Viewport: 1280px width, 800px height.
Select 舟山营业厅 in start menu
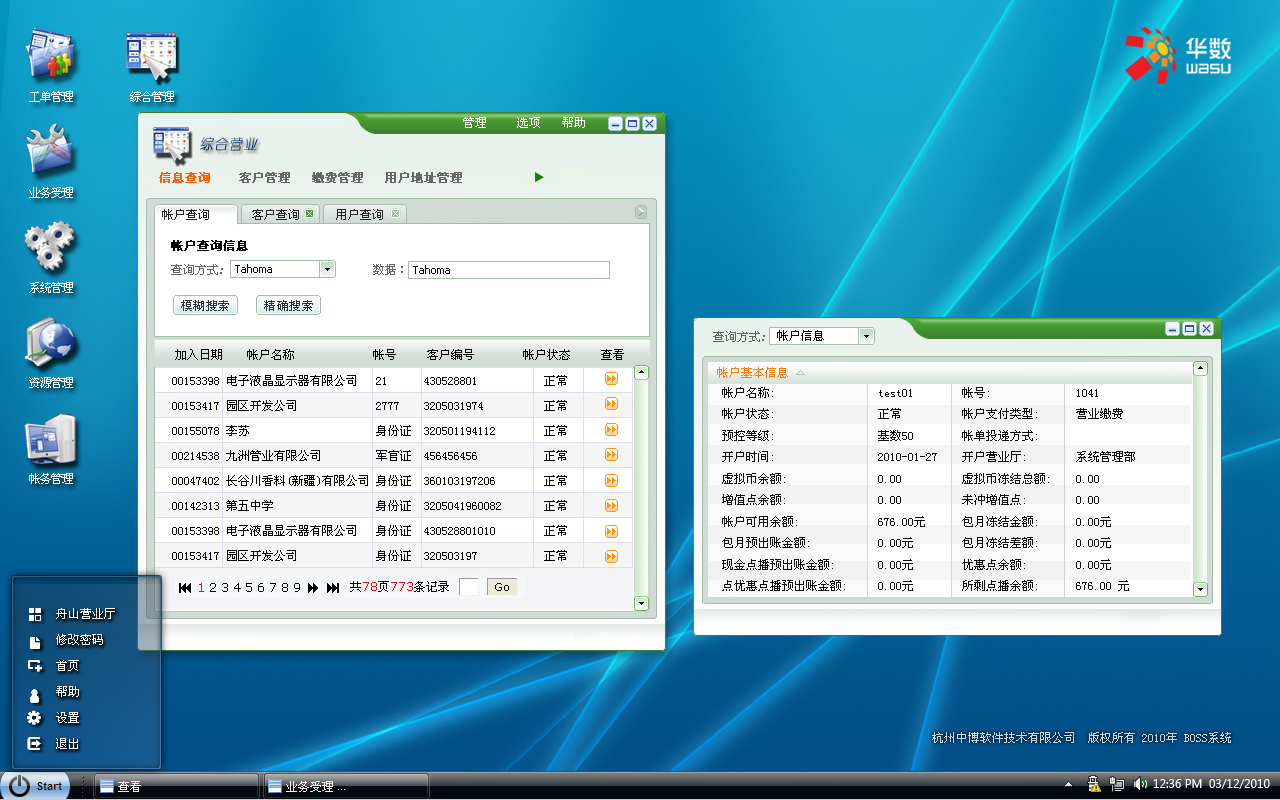tap(86, 614)
